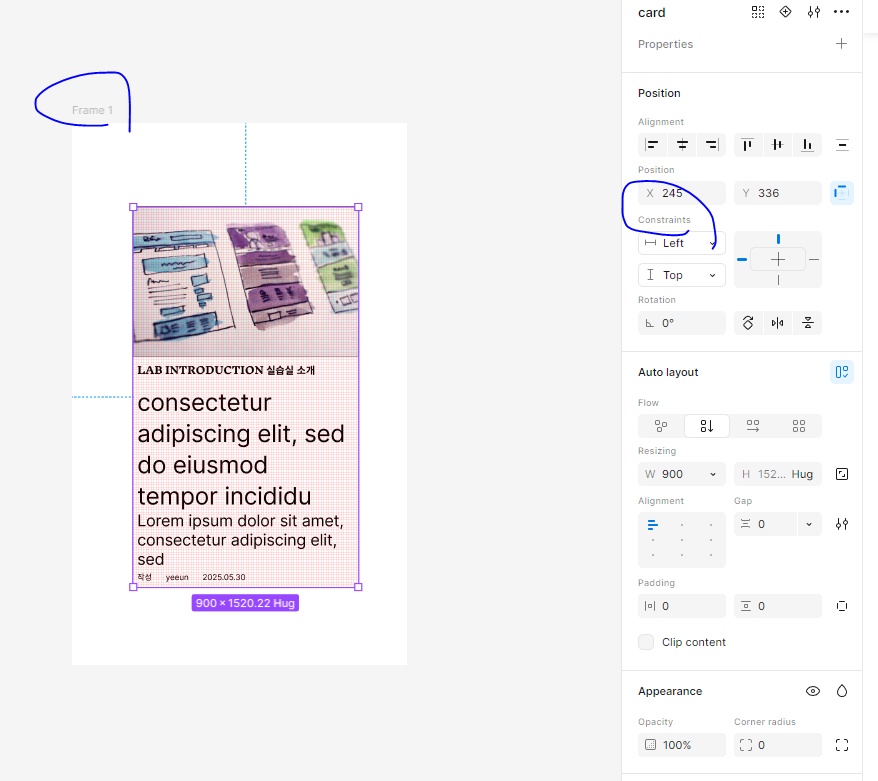
Task: Select the date text 2025.05.30
Action: click(224, 577)
